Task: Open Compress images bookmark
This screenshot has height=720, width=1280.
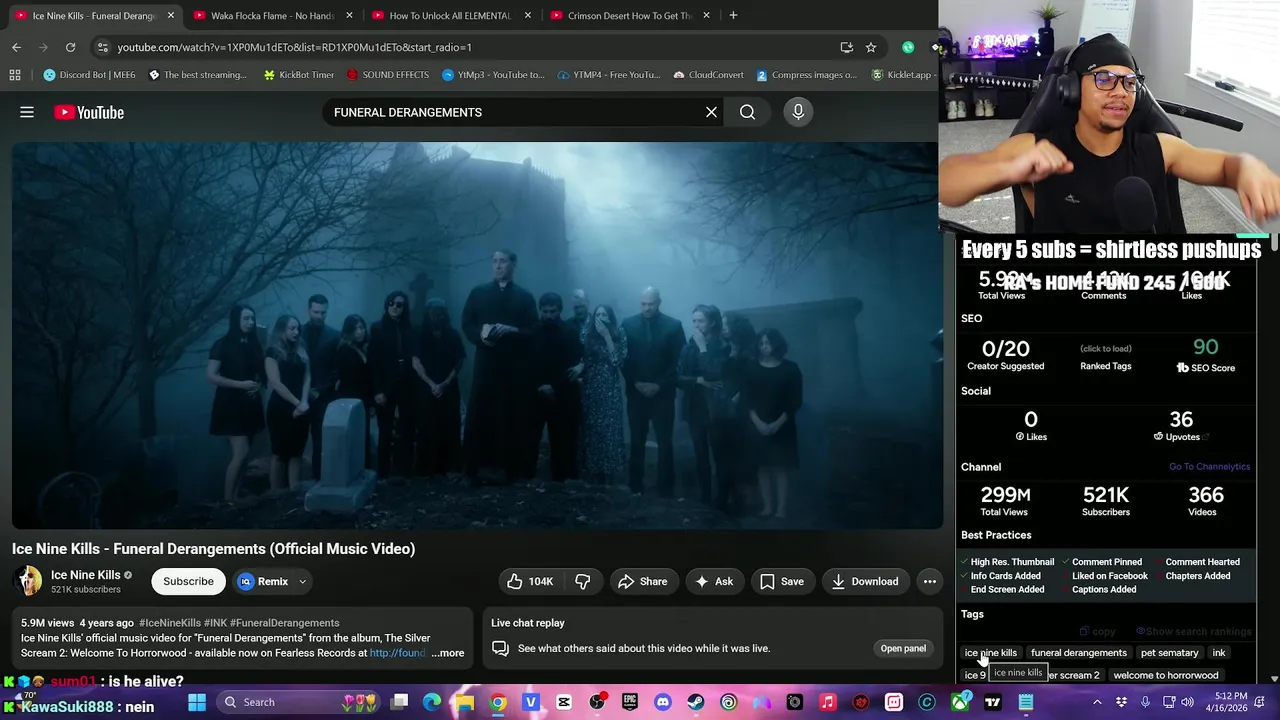Action: click(x=806, y=75)
